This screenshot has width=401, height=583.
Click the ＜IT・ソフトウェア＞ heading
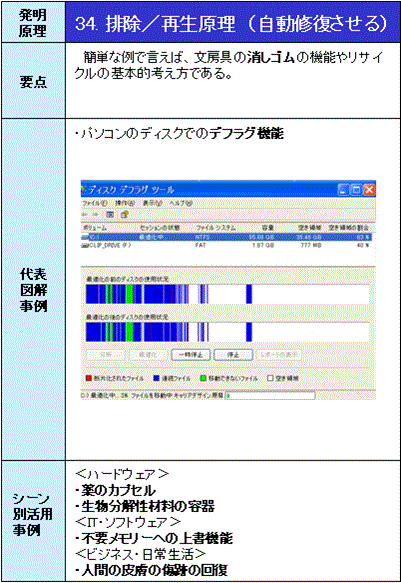click(128, 522)
